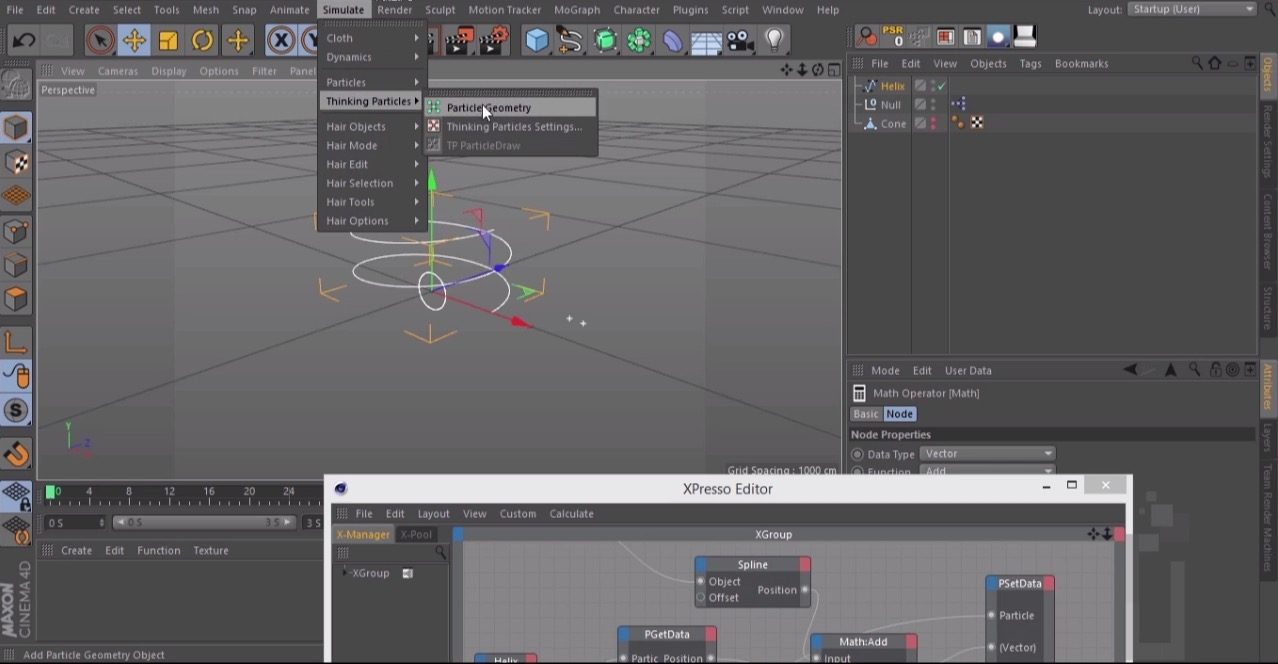Click the PSR reset icon
This screenshot has height=664, width=1278.
(892, 37)
